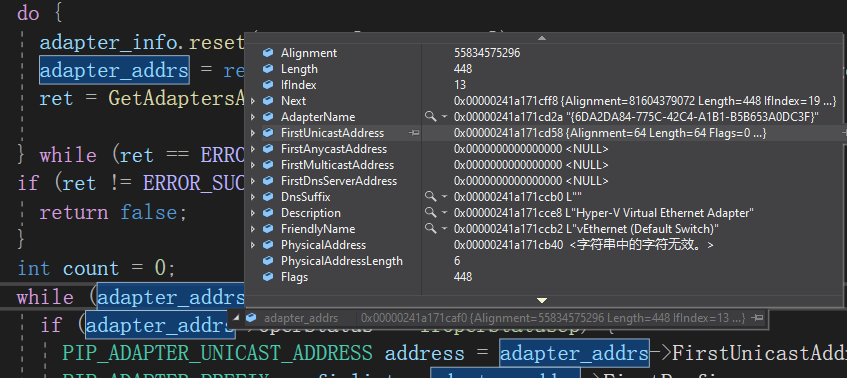Expand the FirstDnsServerAddress node
Image resolution: width=847 pixels, height=378 pixels.
point(253,181)
